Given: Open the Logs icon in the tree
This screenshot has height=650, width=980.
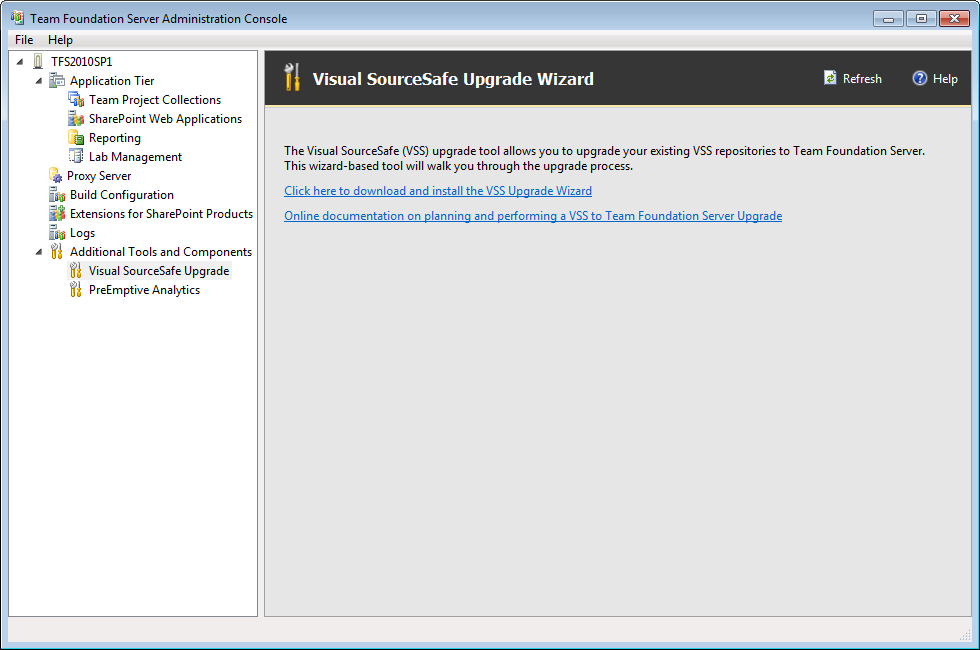Looking at the screenshot, I should pos(55,232).
